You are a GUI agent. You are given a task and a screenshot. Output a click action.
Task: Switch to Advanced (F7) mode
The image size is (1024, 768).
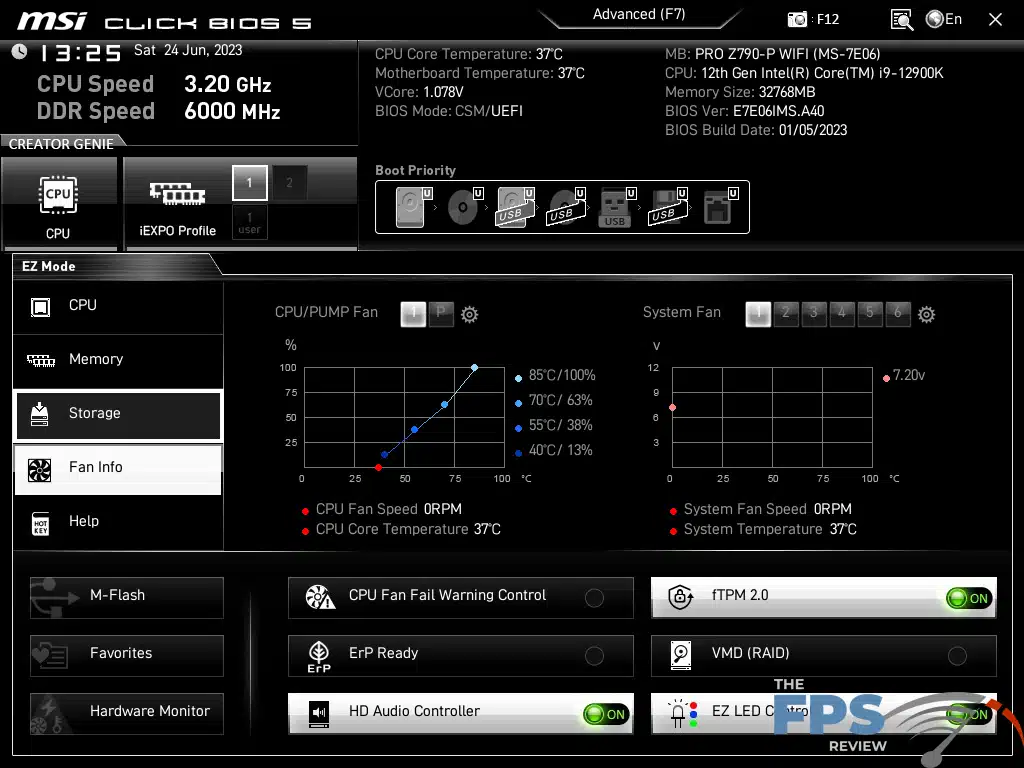639,15
